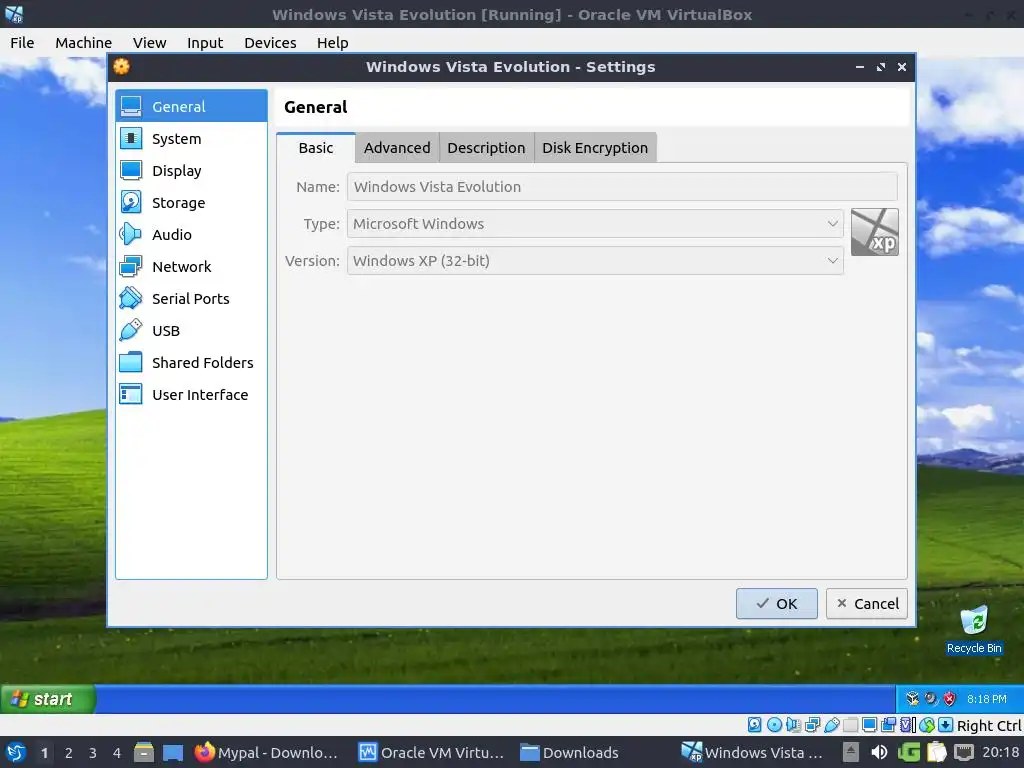The width and height of the screenshot is (1024, 768).
Task: Click the show desktop panel icon
Action: [172, 752]
